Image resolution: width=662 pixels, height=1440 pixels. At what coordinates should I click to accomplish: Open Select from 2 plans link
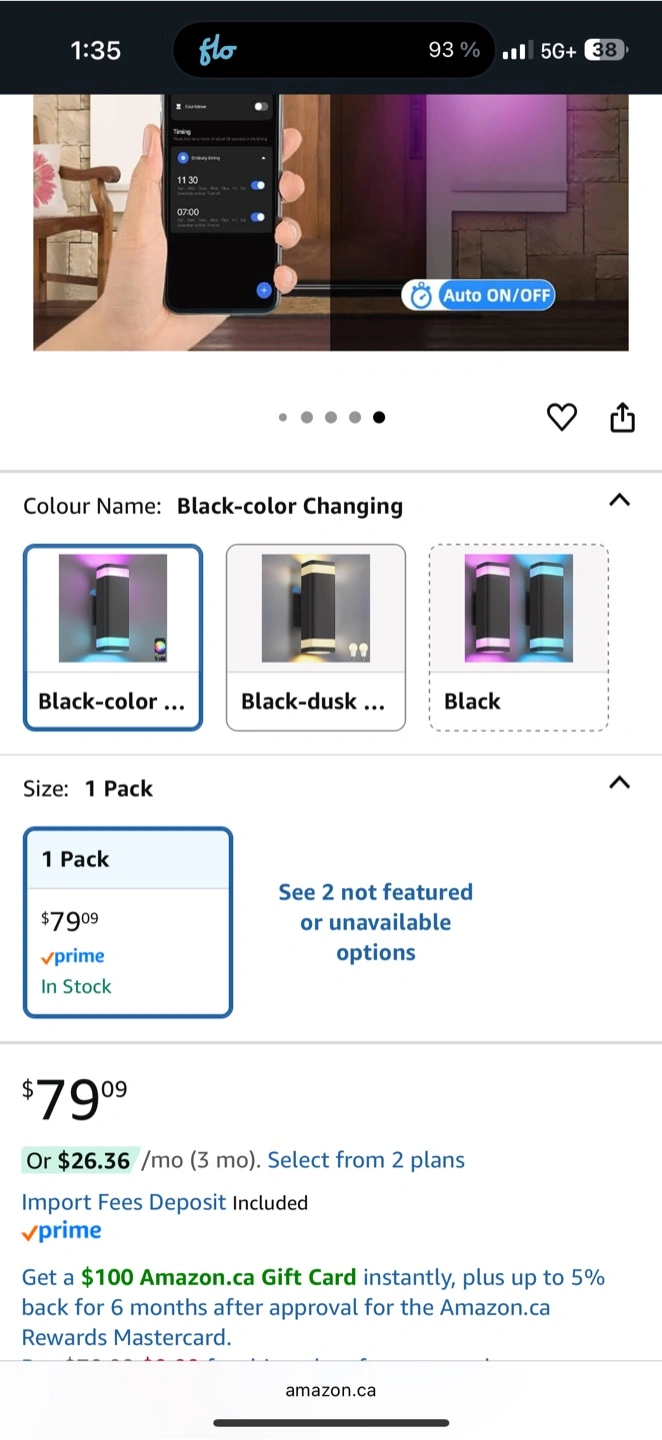(366, 1160)
